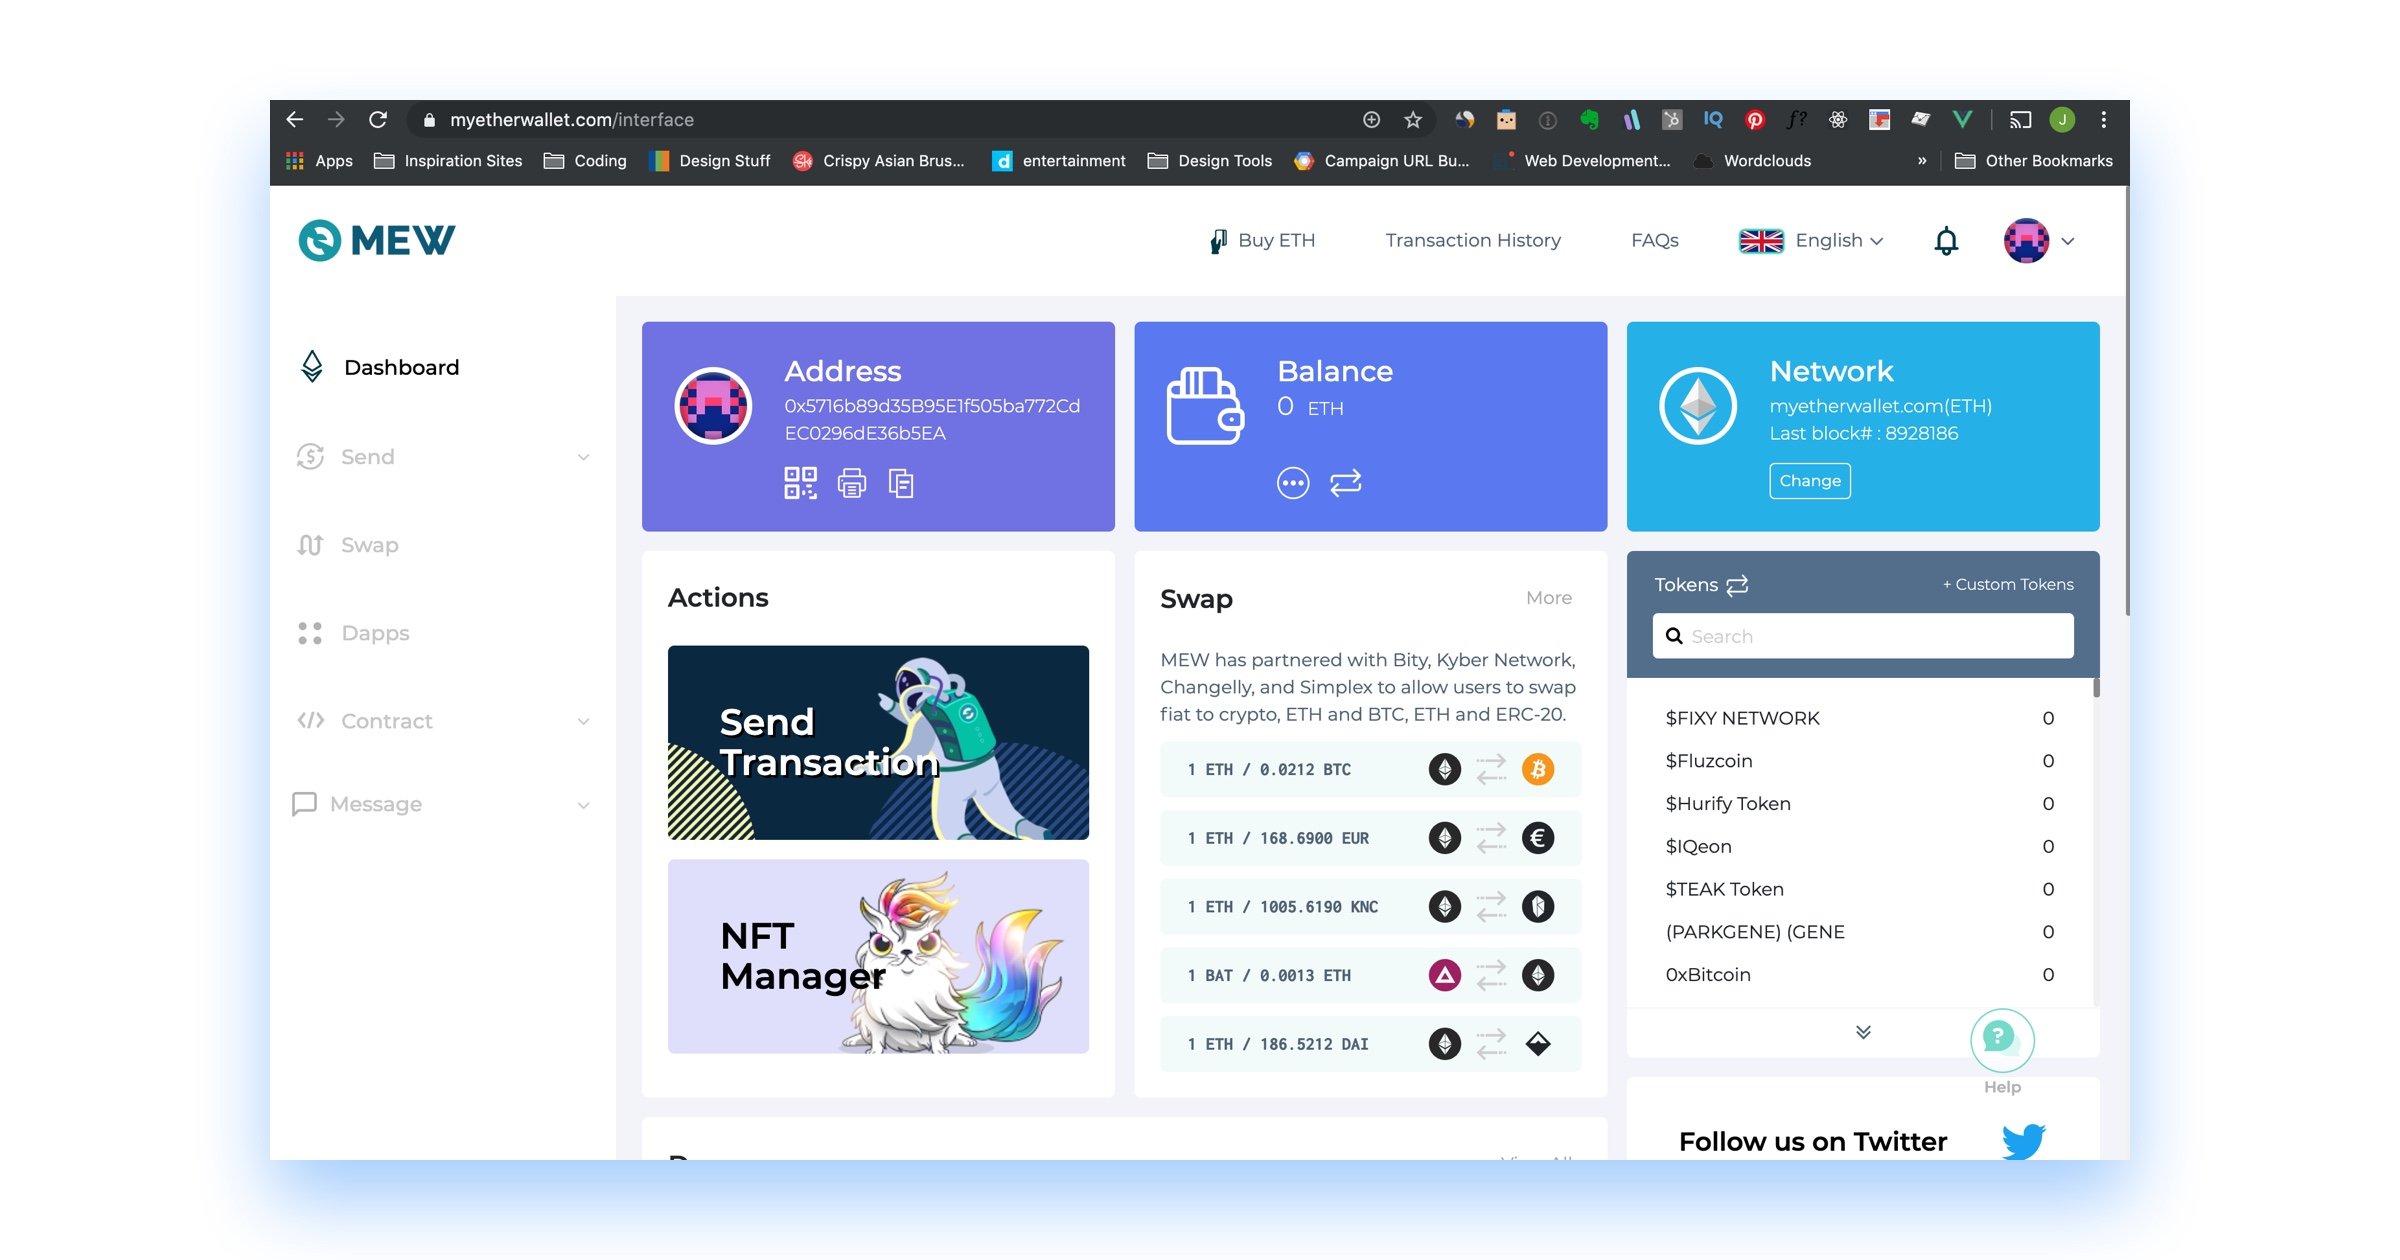Image resolution: width=2400 pixels, height=1260 pixels.
Task: Select the $IQeon token row
Action: click(x=1860, y=847)
